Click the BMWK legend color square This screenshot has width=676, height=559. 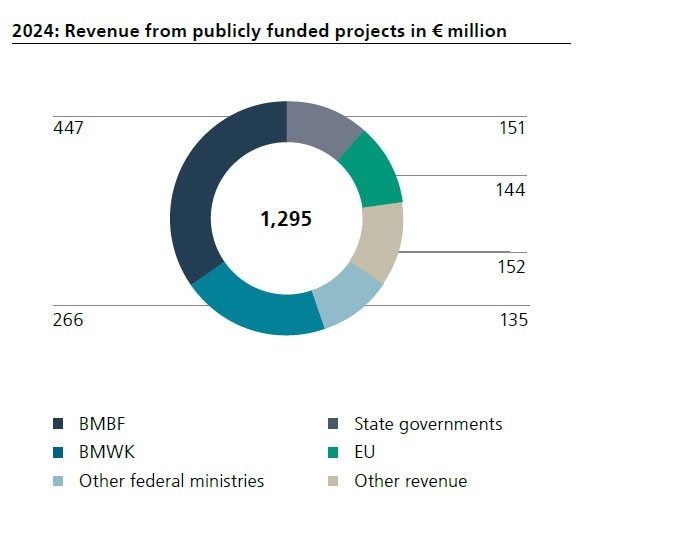(57, 452)
